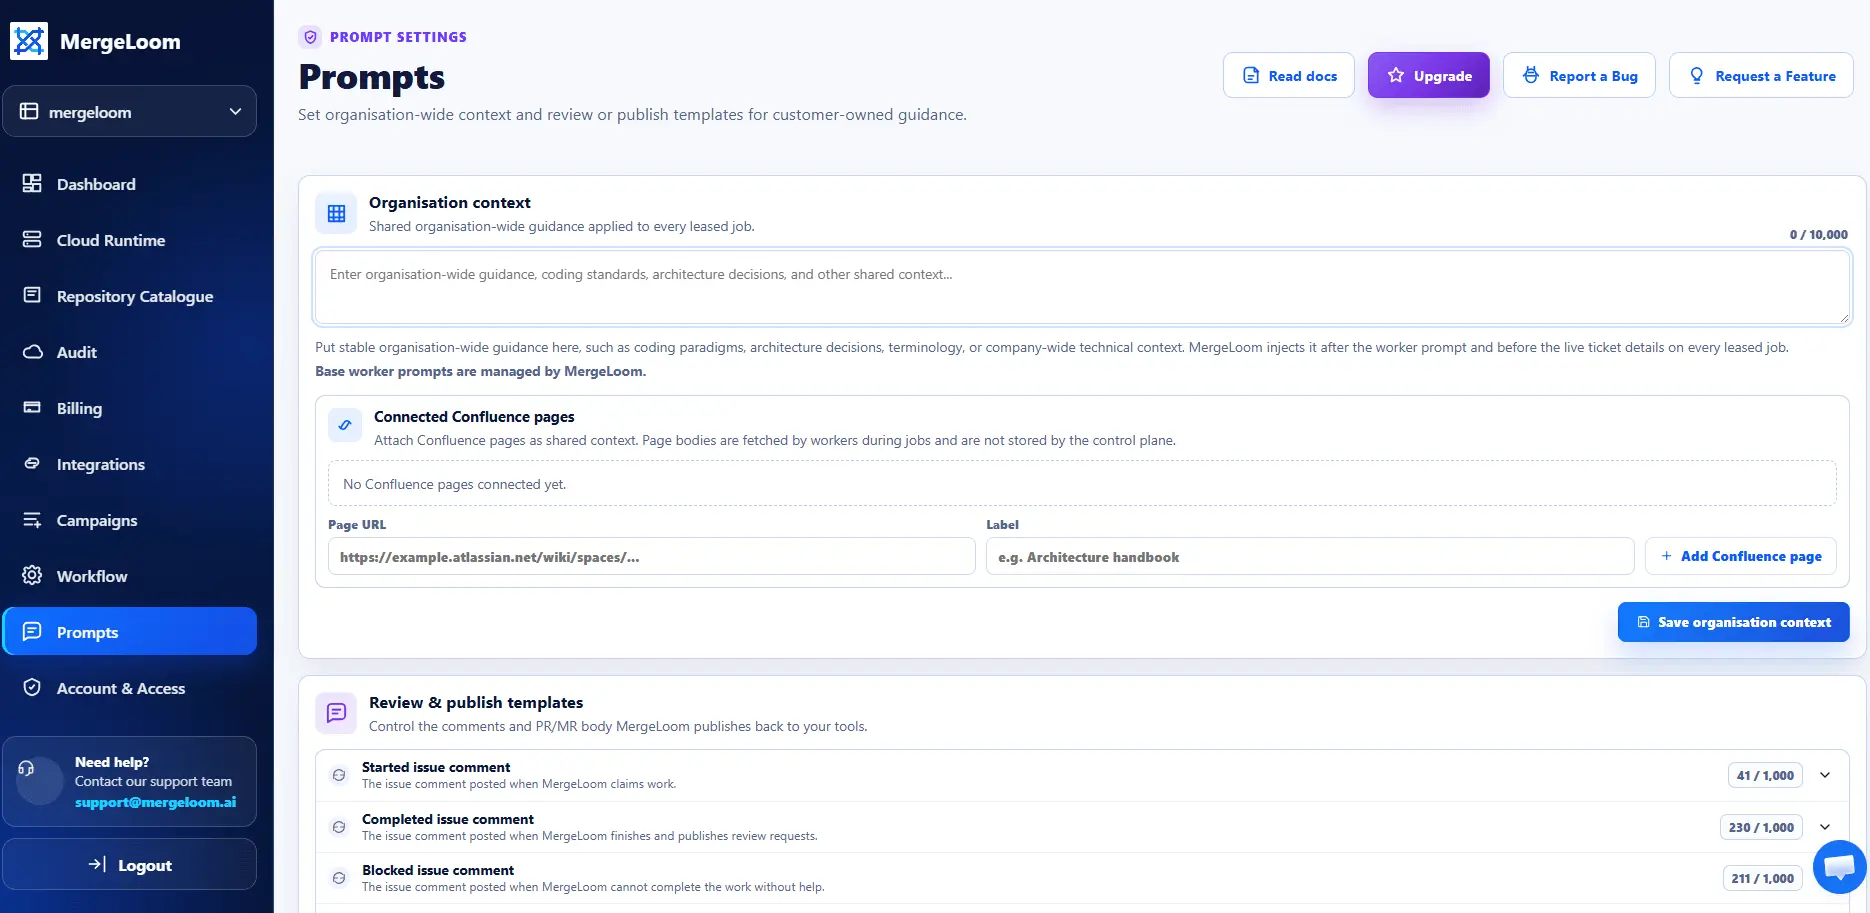Image resolution: width=1870 pixels, height=913 pixels.
Task: Open the Billing page
Action: 129,408
